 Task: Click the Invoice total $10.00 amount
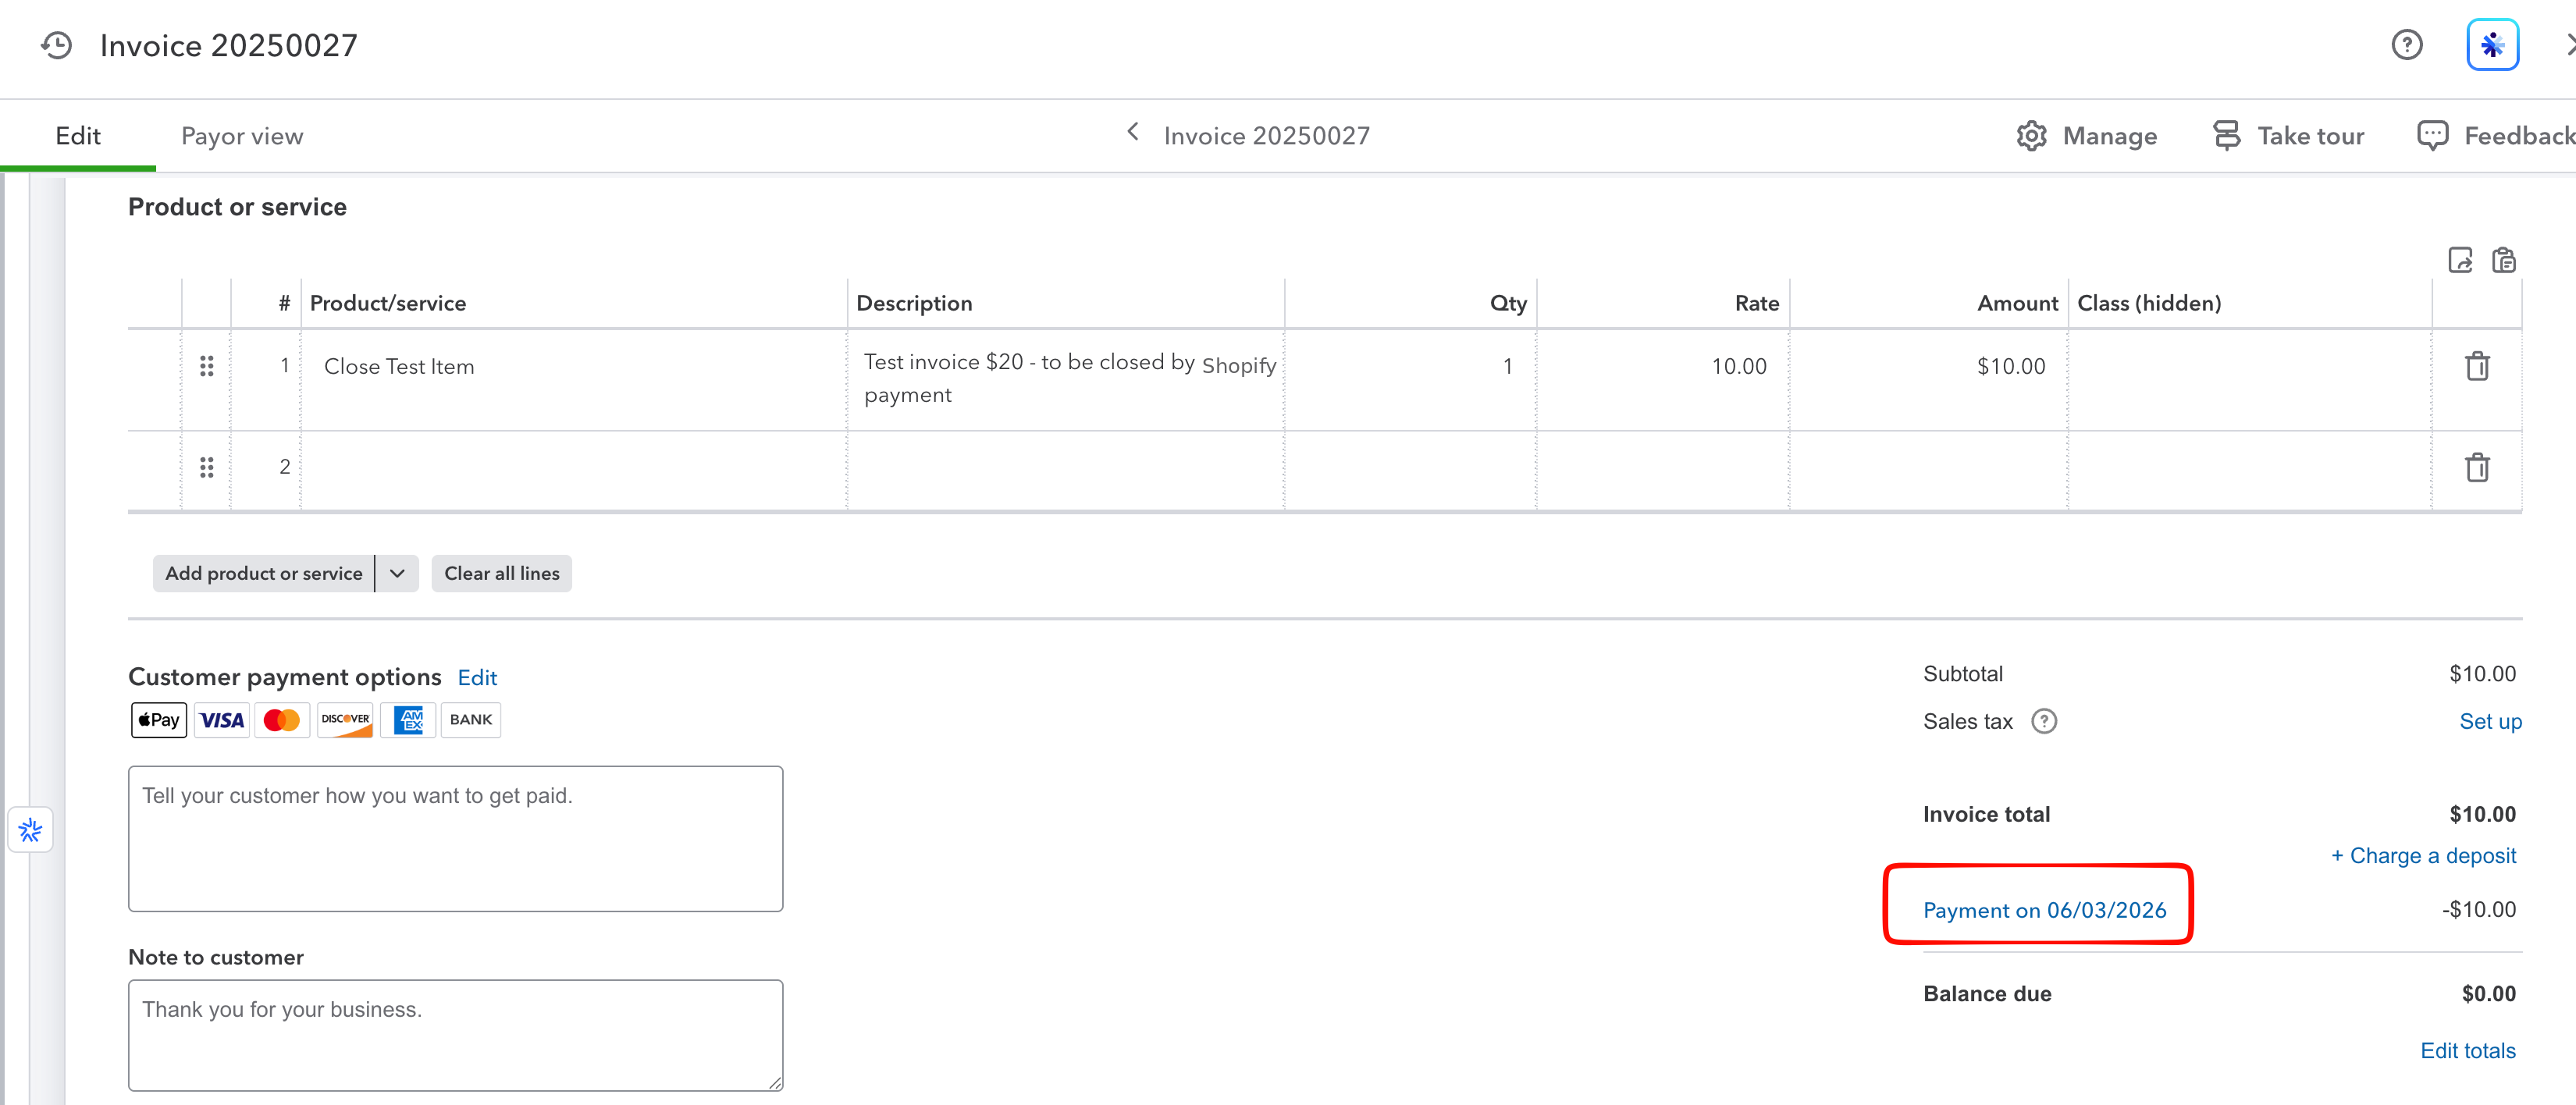(2482, 814)
